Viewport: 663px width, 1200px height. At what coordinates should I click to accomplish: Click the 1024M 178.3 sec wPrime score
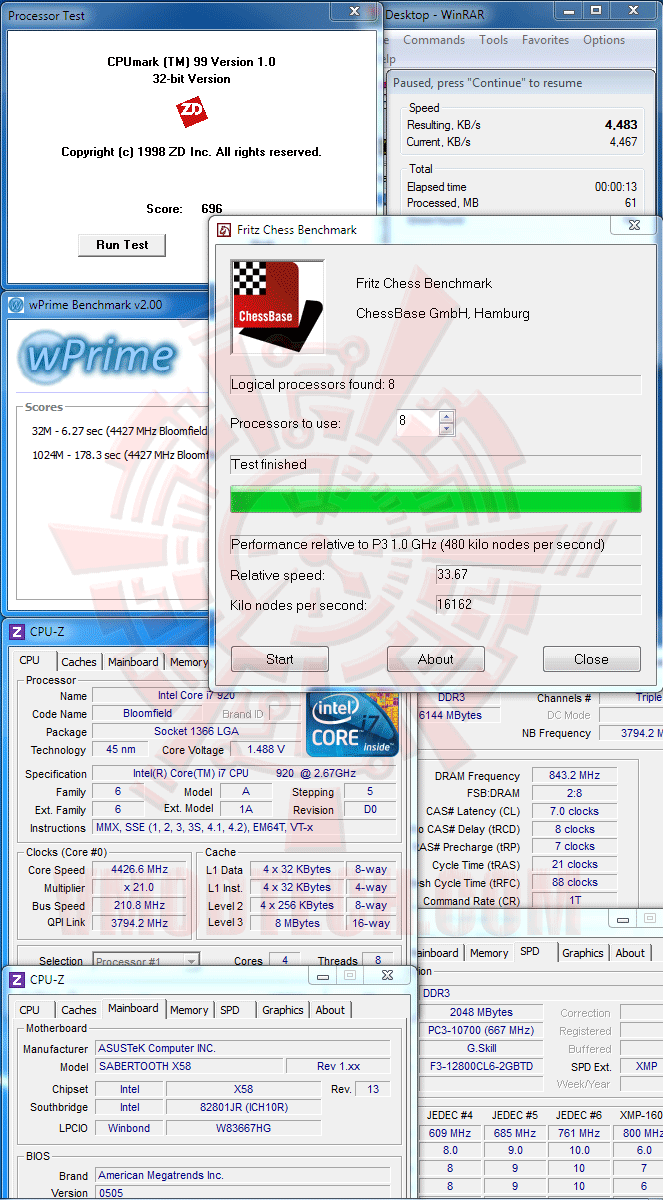(120, 455)
